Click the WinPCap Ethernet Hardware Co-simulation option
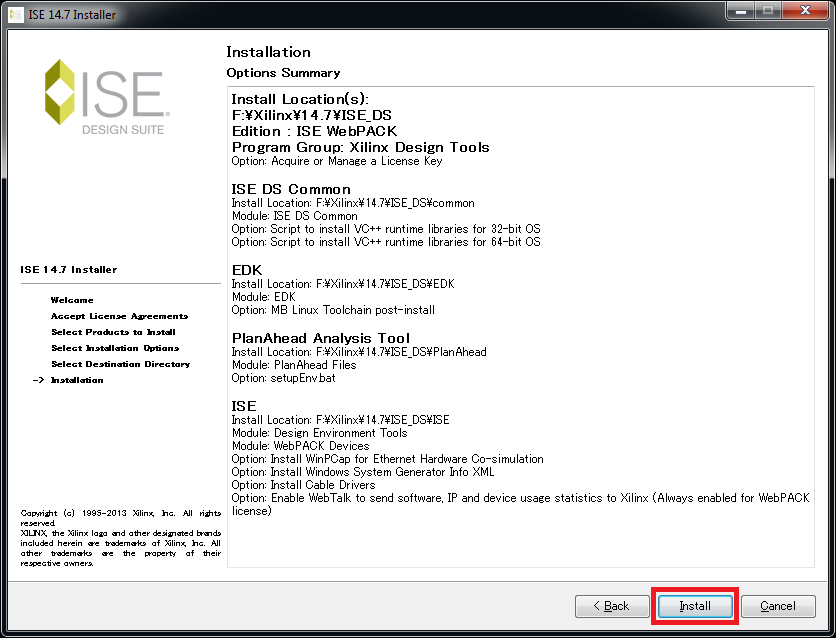836x638 pixels. click(x=388, y=459)
